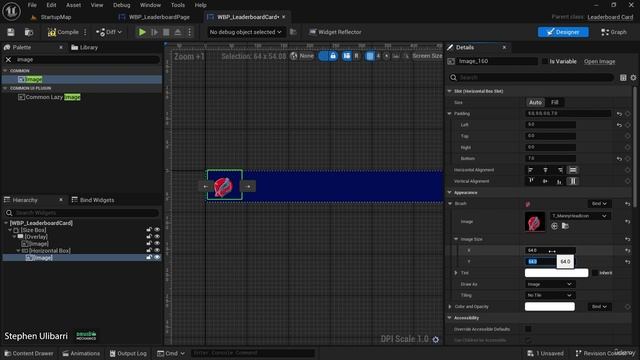Toggle lock on selected Image row
The image size is (640, 360).
[149, 258]
